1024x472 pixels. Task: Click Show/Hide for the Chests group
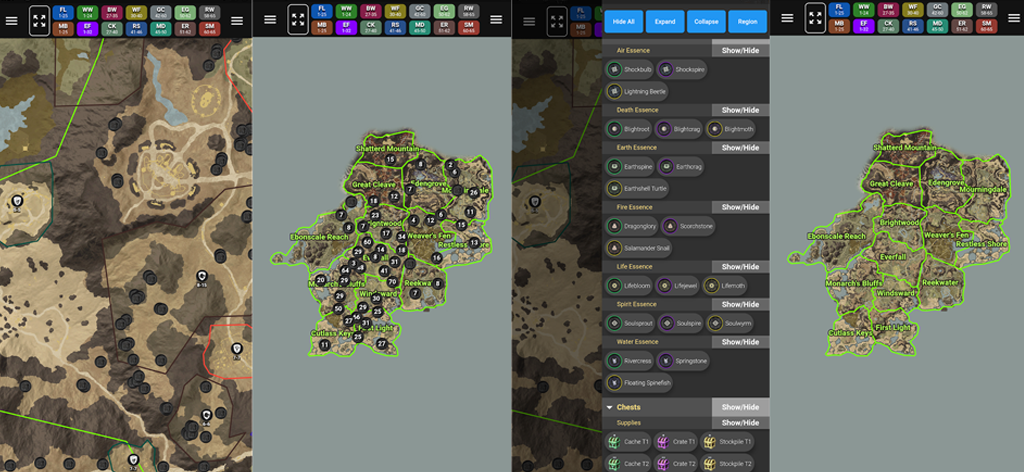pyautogui.click(x=740, y=407)
